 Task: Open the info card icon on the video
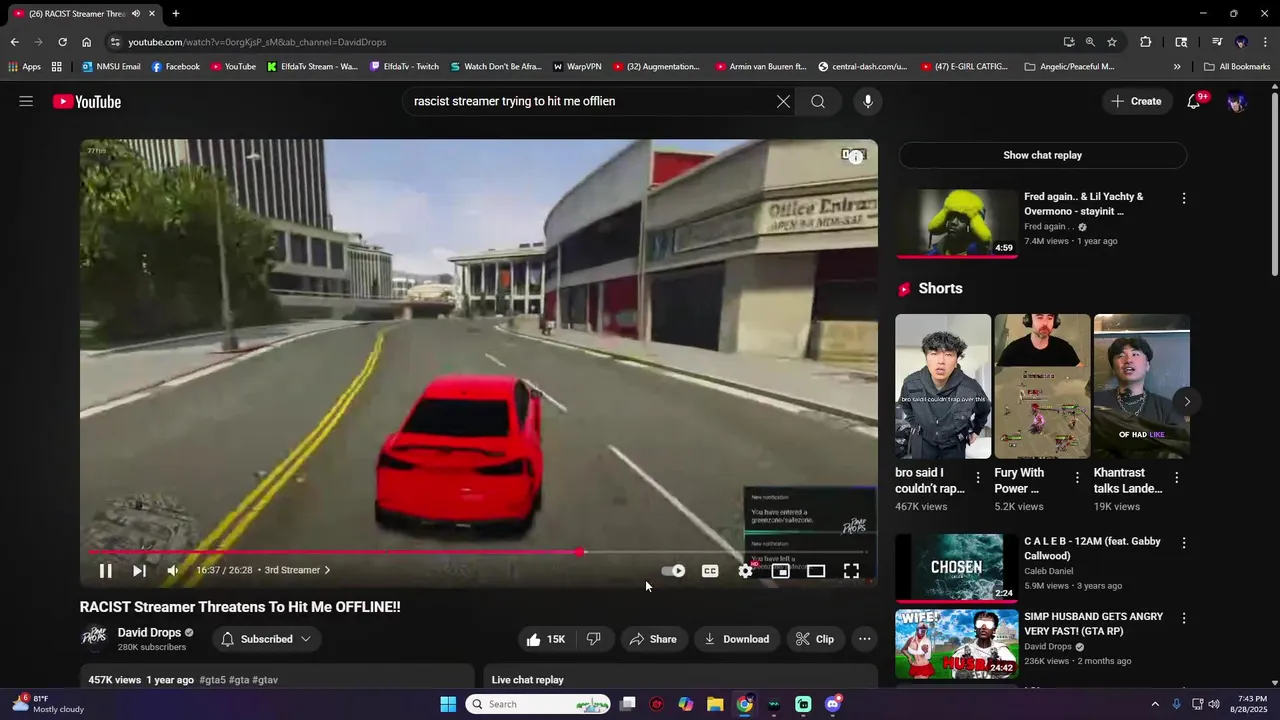[854, 155]
